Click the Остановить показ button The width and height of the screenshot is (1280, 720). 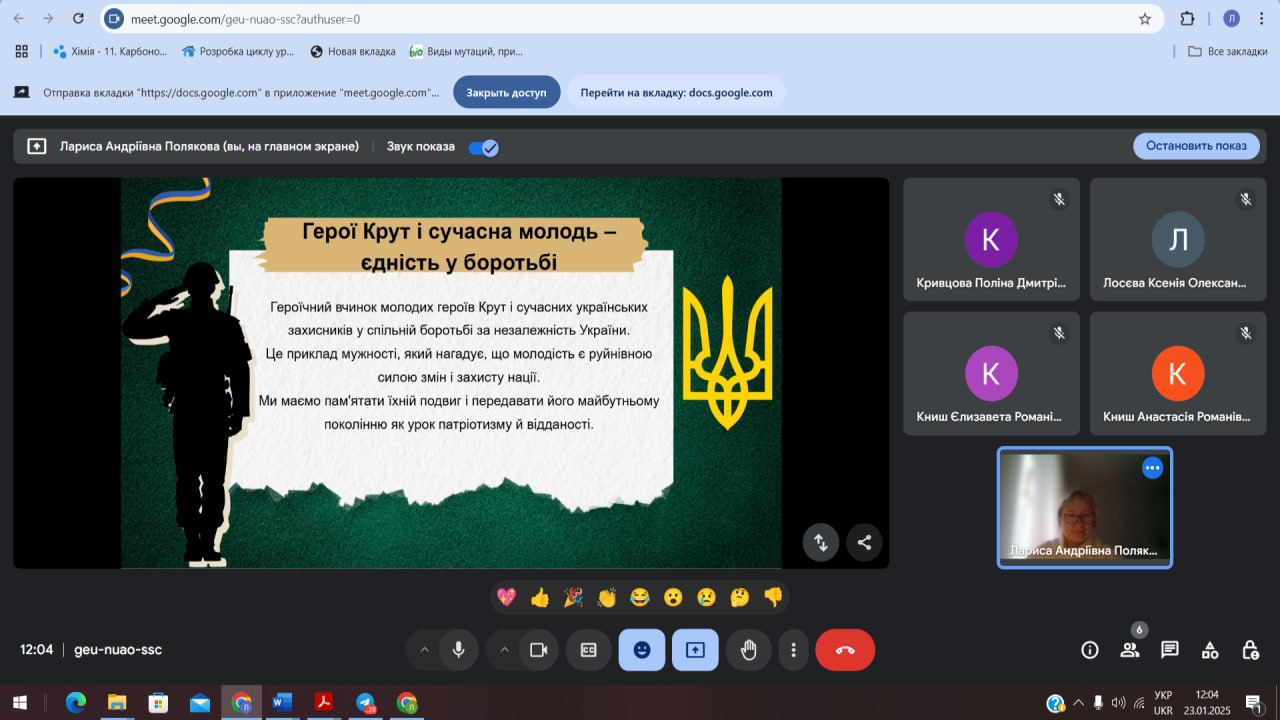click(x=1196, y=146)
